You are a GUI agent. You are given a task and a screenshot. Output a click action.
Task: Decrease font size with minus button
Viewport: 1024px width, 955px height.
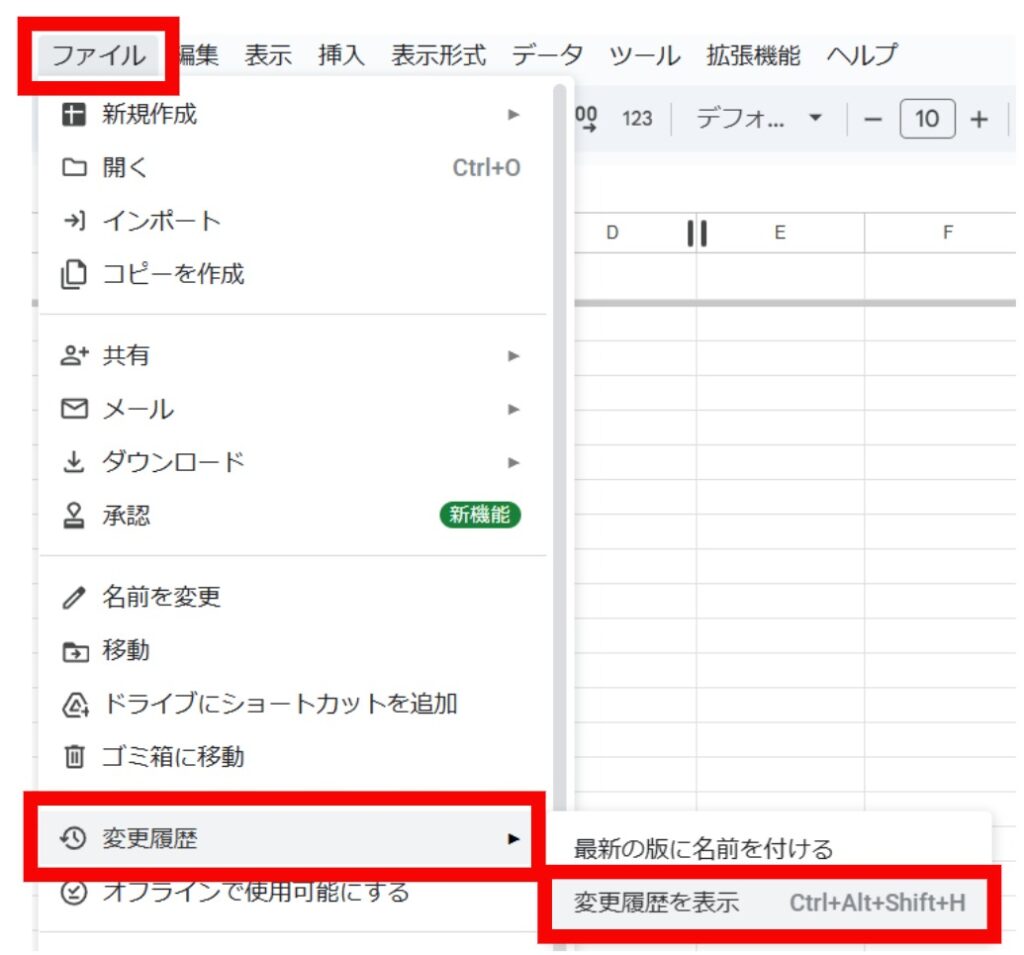click(873, 119)
